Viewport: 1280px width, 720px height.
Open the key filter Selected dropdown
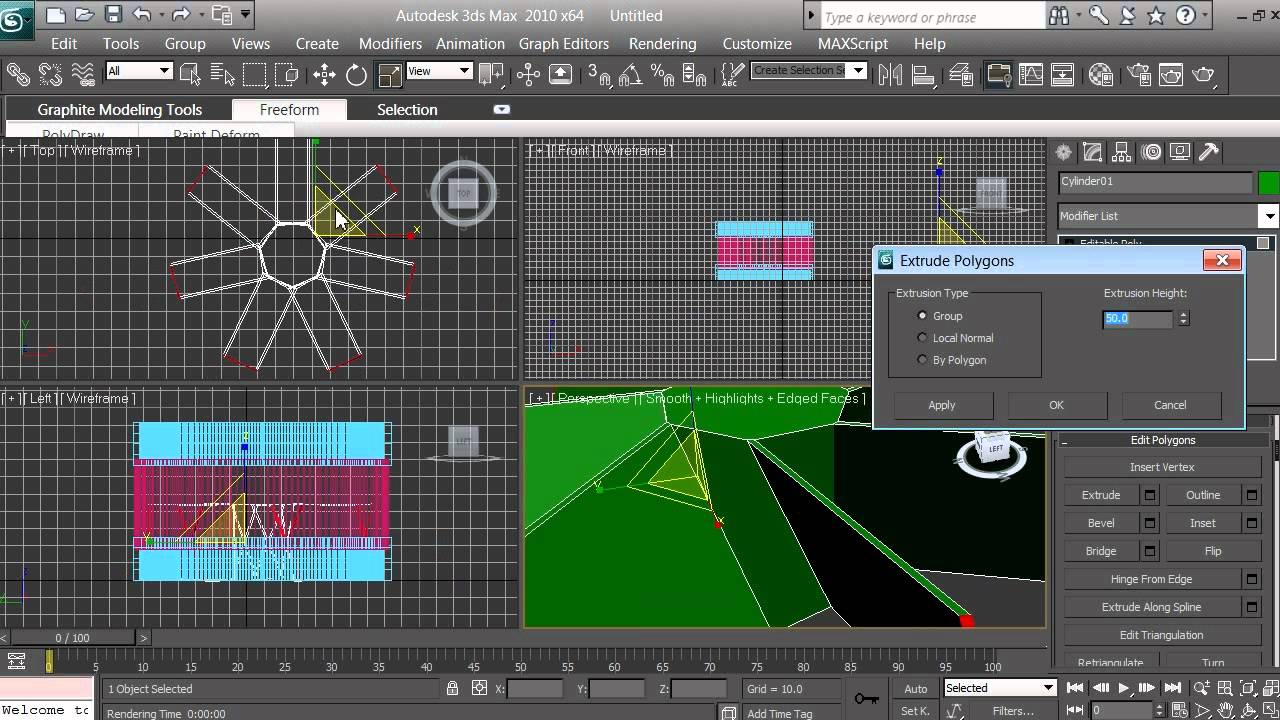pyautogui.click(x=1000, y=688)
